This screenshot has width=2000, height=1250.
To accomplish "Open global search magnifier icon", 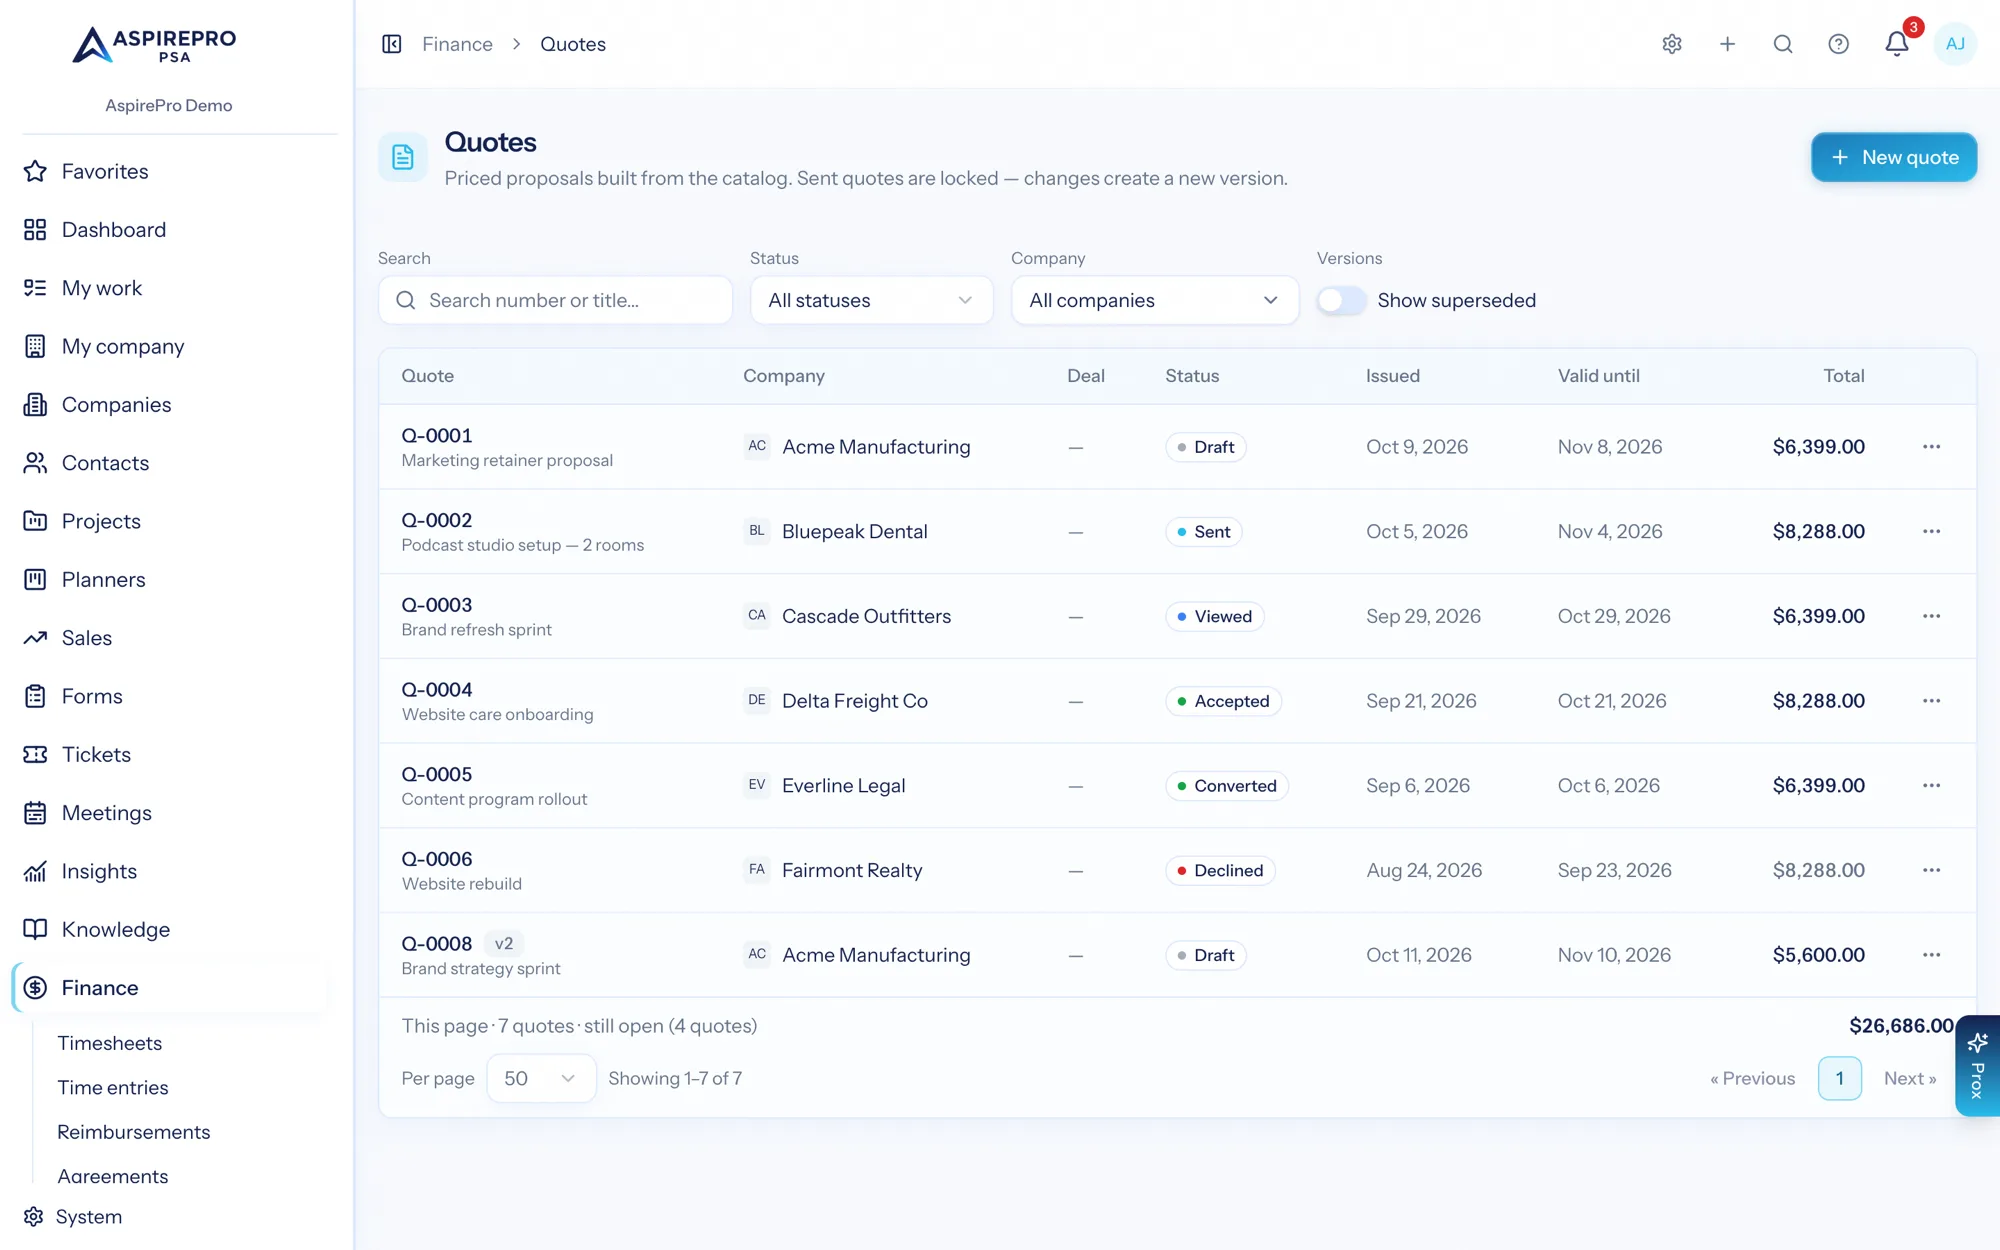I will pos(1783,44).
